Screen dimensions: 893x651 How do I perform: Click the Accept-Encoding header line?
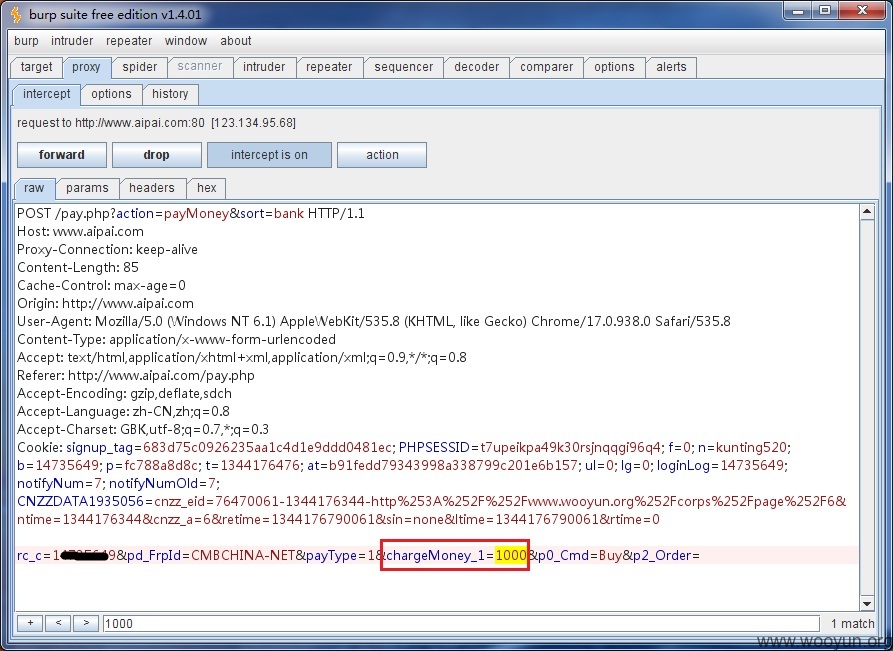pyautogui.click(x=124, y=394)
